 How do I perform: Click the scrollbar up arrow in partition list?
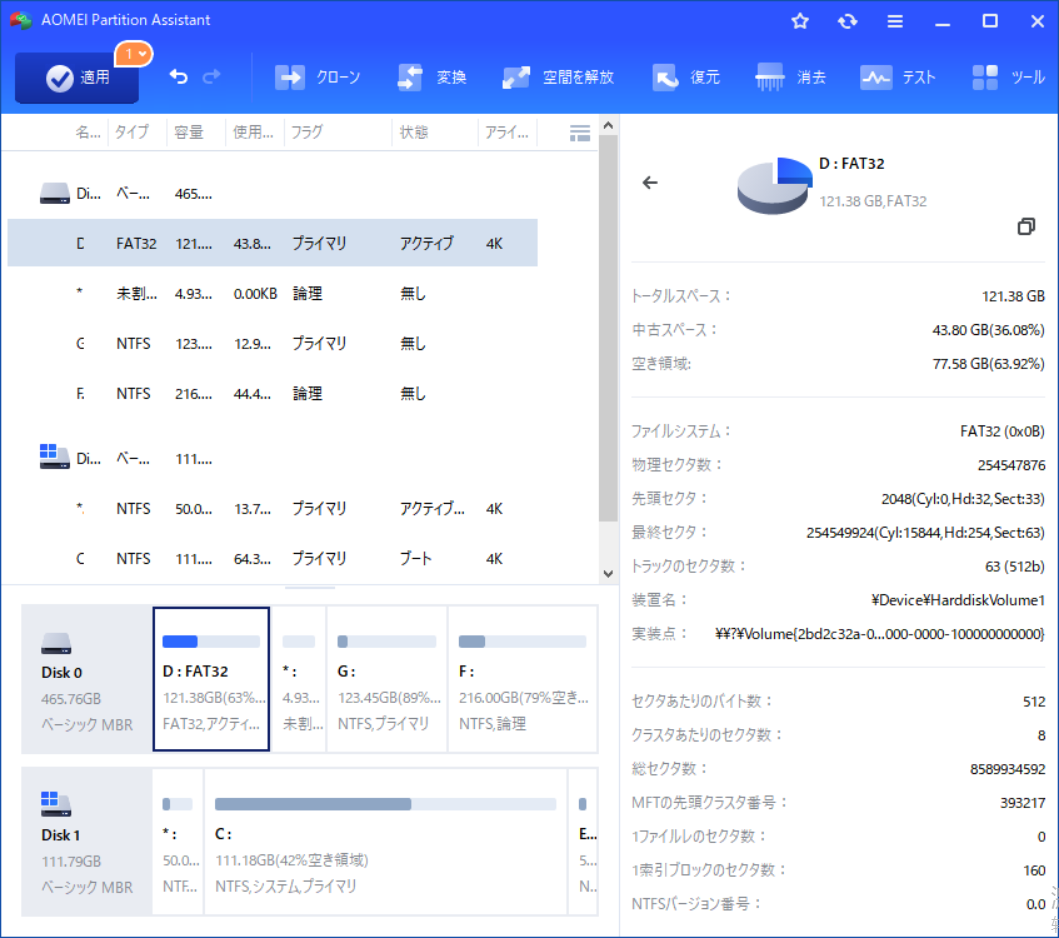(608, 126)
